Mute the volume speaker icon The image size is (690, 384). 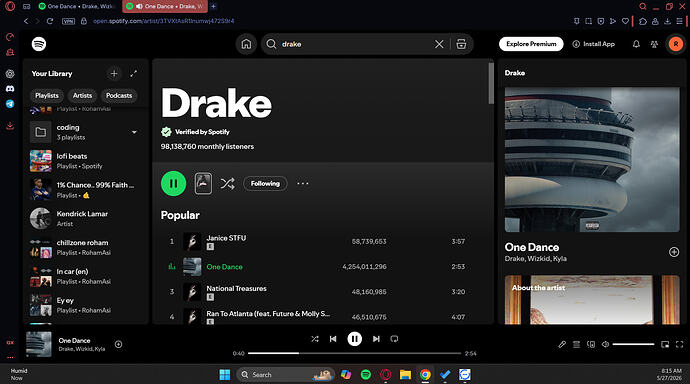pos(606,344)
